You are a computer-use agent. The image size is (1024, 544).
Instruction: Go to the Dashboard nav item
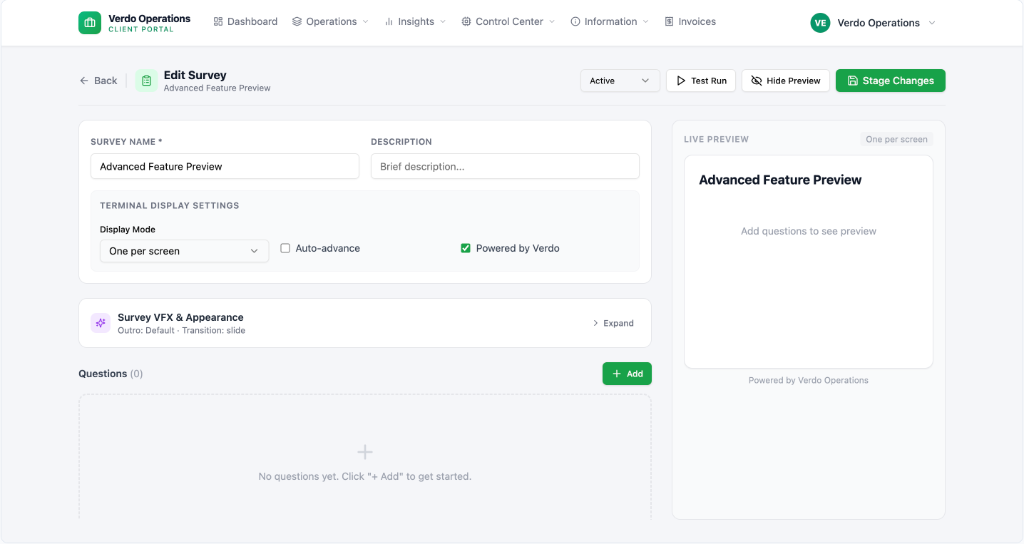click(x=246, y=22)
